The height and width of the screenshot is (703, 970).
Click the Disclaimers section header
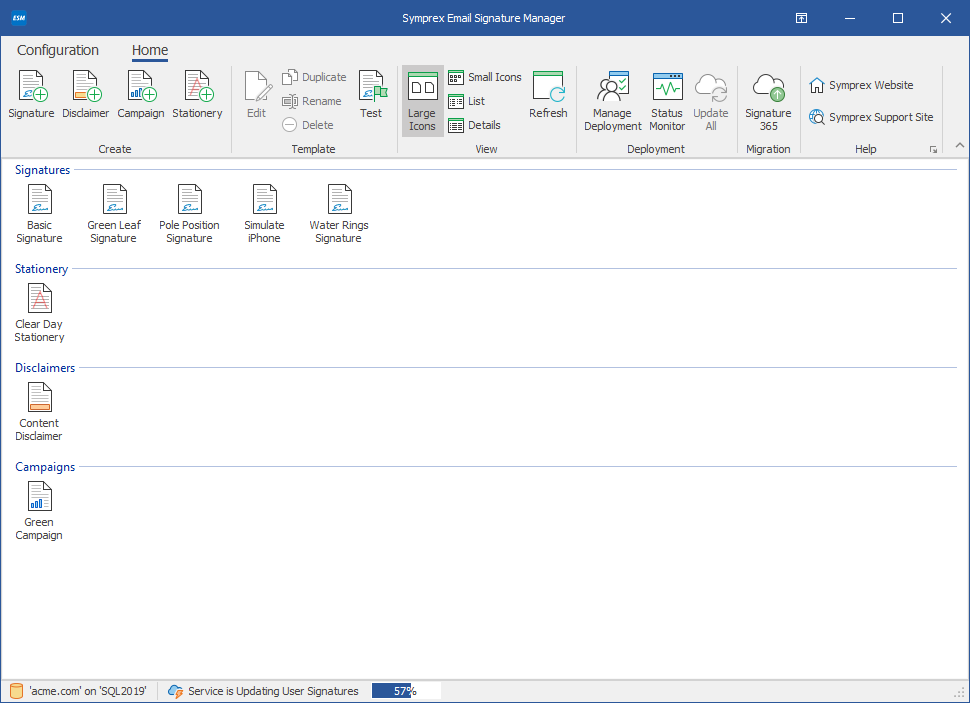45,368
